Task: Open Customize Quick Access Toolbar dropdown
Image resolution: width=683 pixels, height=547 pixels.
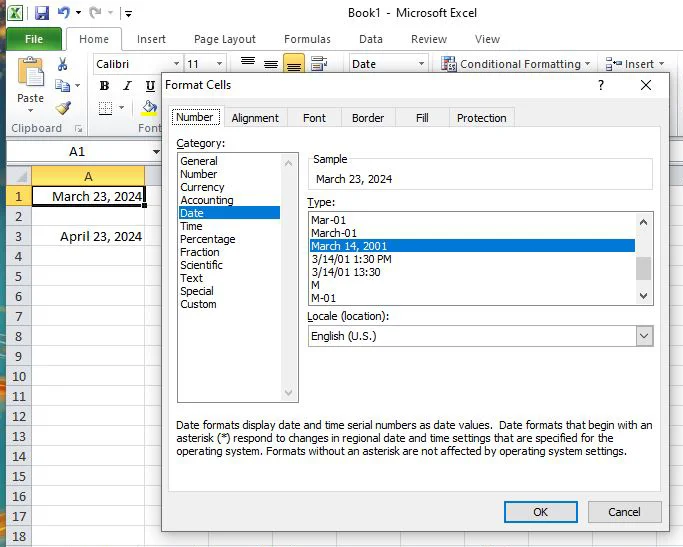Action: [x=128, y=14]
